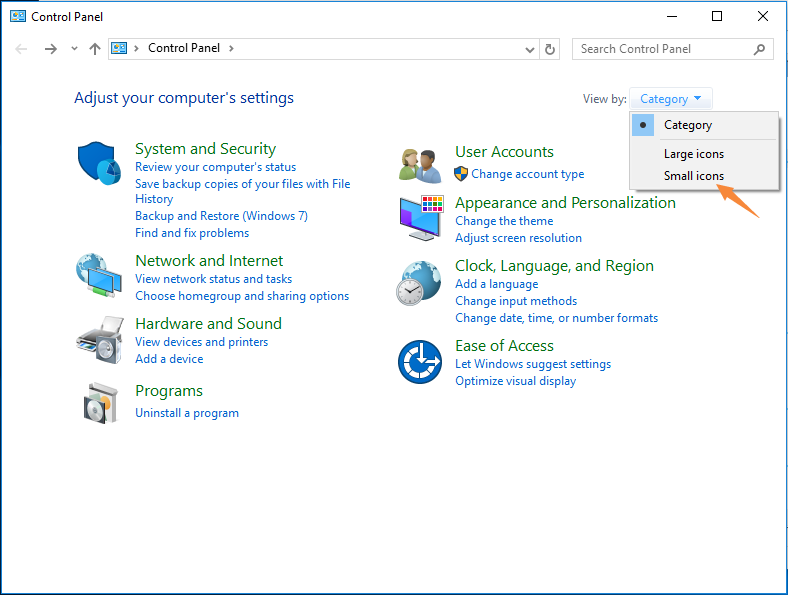
Task: Open Clock, Language, and Region heading
Action: [554, 266]
